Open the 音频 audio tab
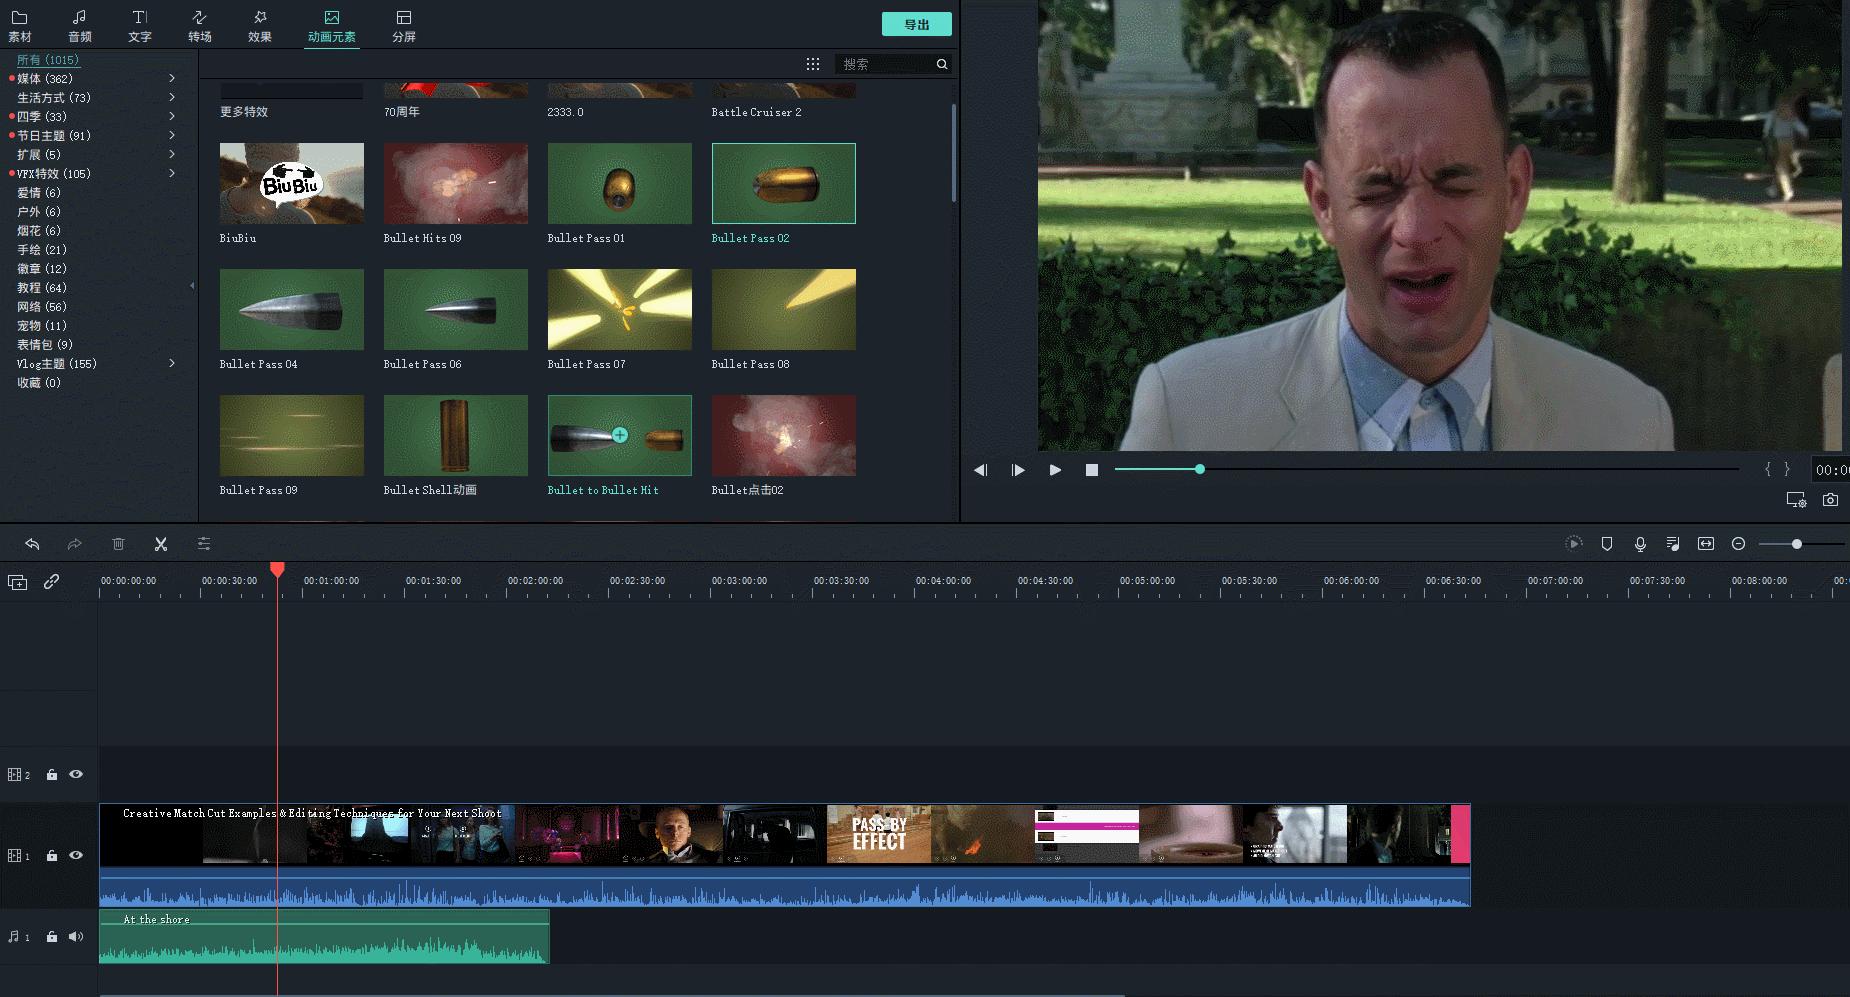 pos(80,26)
